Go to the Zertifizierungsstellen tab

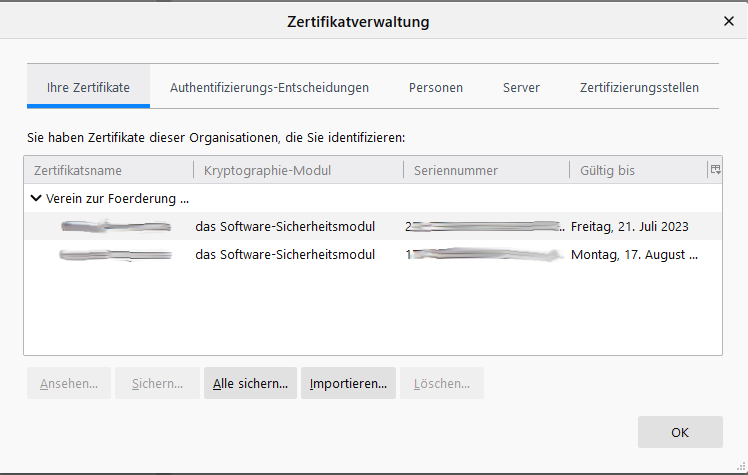click(639, 88)
